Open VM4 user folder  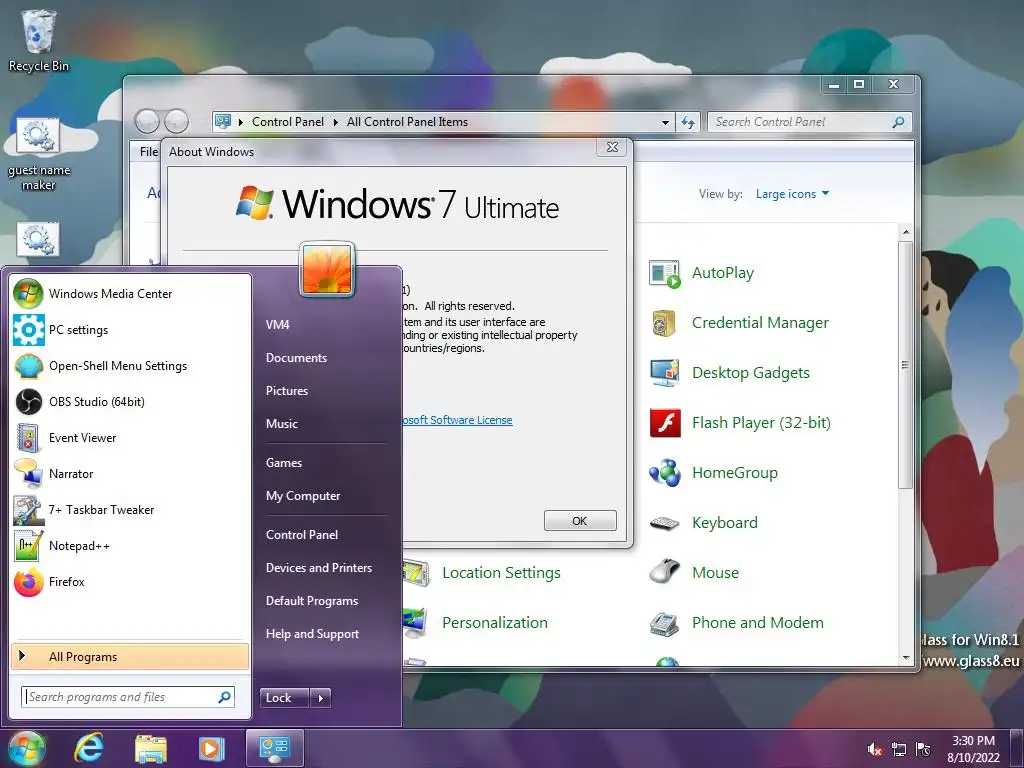(x=278, y=325)
